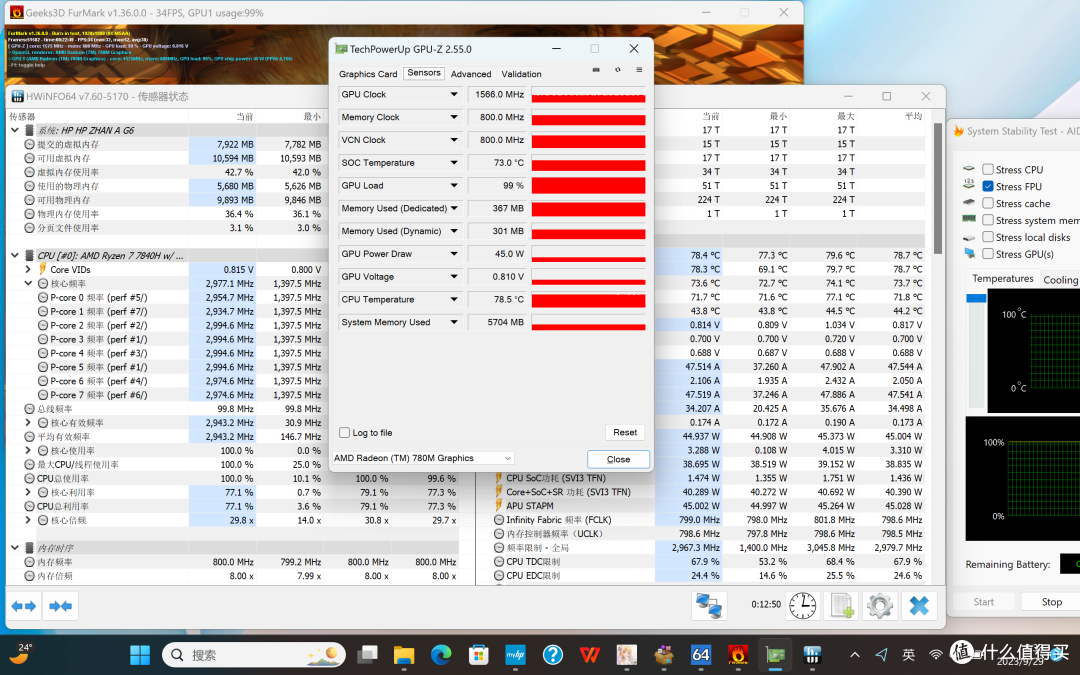The width and height of the screenshot is (1080, 675).
Task: Uncheck the Stress FPU checkbox
Action: pyautogui.click(x=988, y=187)
